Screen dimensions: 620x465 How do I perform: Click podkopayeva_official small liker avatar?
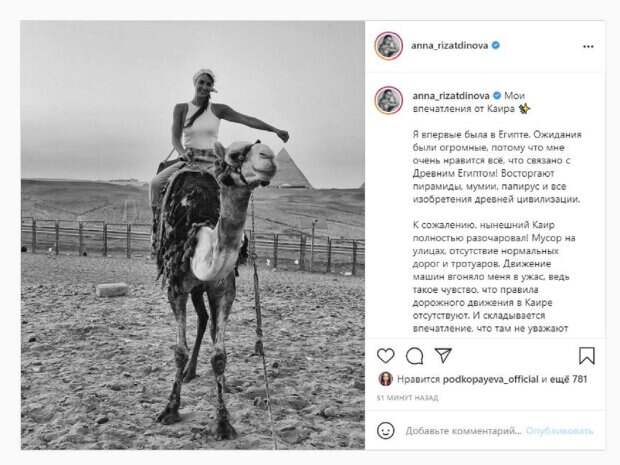point(386,379)
